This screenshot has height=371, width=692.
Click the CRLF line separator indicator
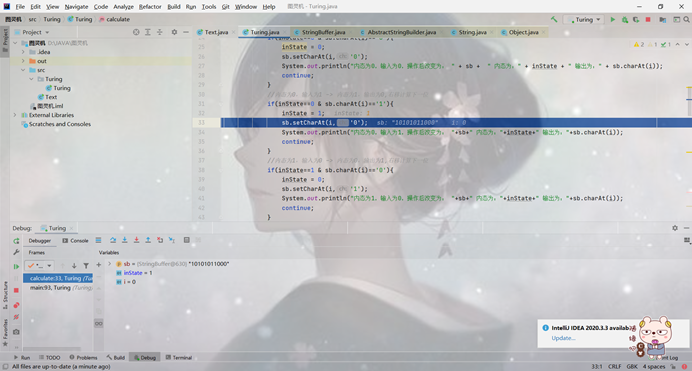[x=614, y=367]
